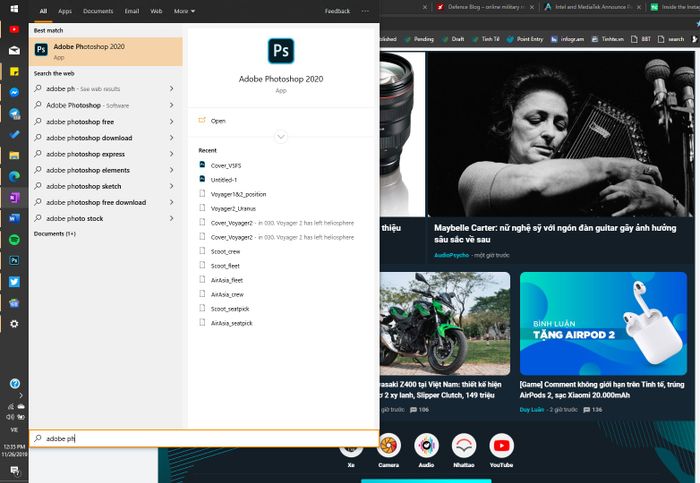The image size is (700, 483).
Task: Expand arrow beside 'adobe photo stock'
Action: pos(171,218)
